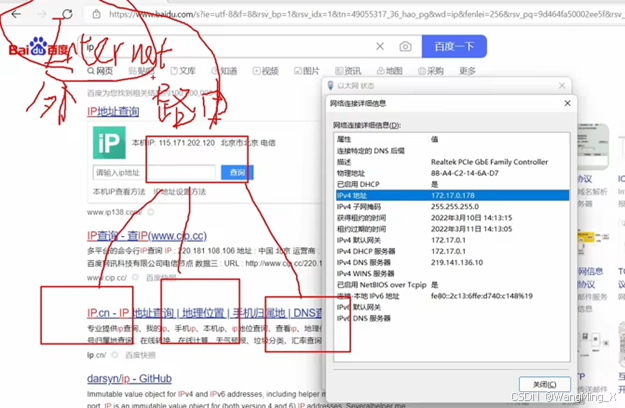The width and height of the screenshot is (625, 408).
Task: Select the 租约过期的时间 row
Action: [x=452, y=229]
